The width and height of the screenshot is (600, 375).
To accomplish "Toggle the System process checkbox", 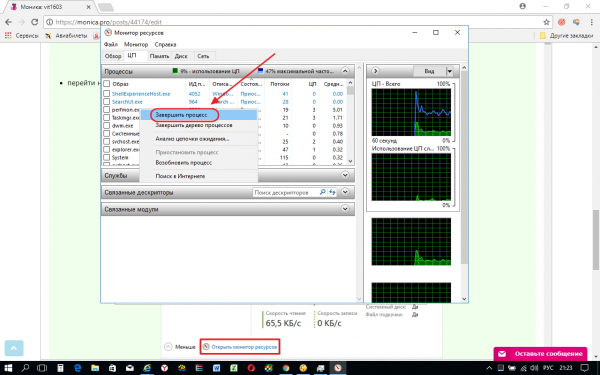I will [x=107, y=157].
